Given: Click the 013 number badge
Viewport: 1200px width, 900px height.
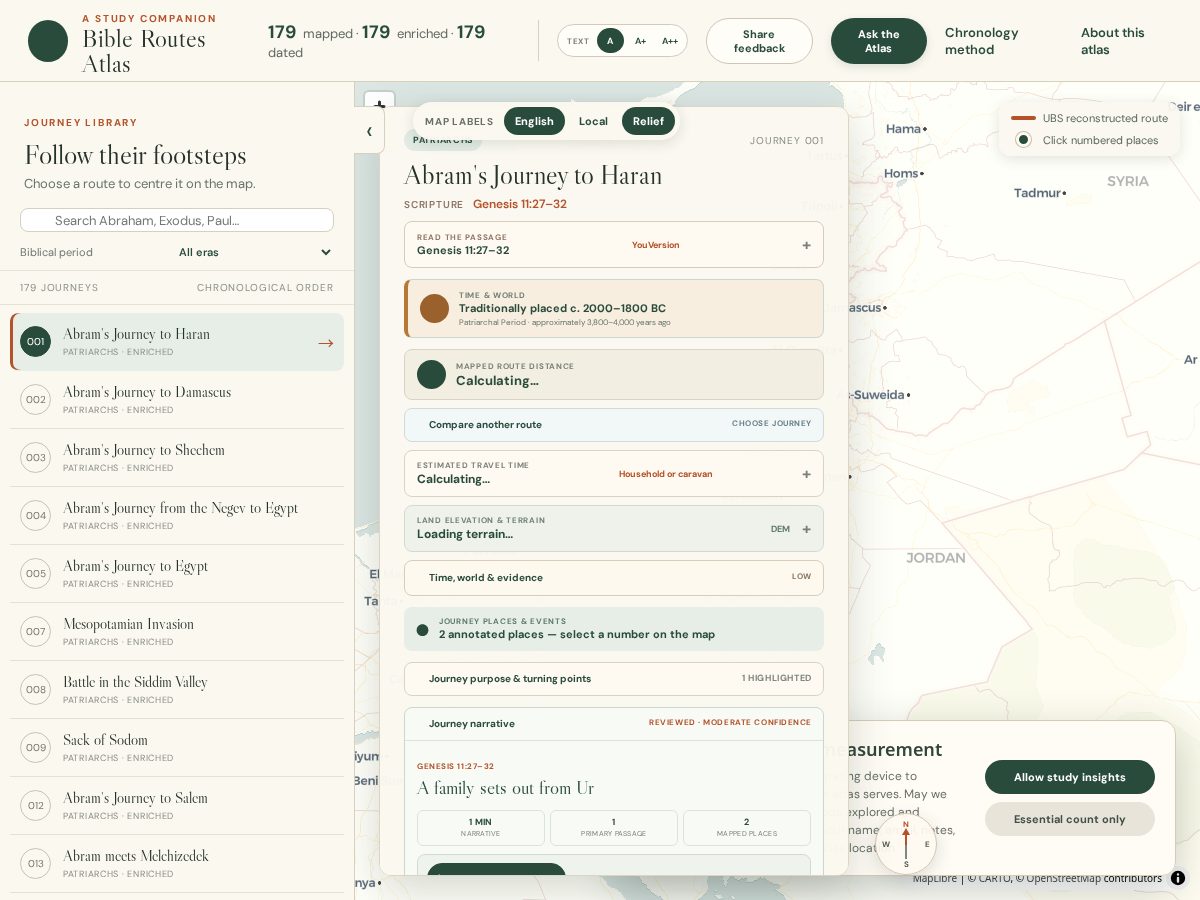Looking at the screenshot, I should point(36,864).
